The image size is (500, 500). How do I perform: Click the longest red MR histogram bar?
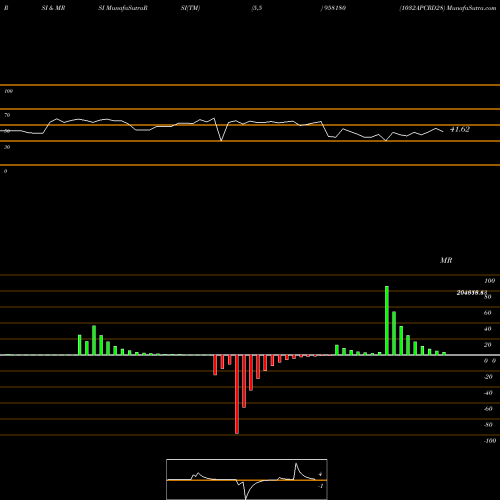pyautogui.click(x=237, y=394)
